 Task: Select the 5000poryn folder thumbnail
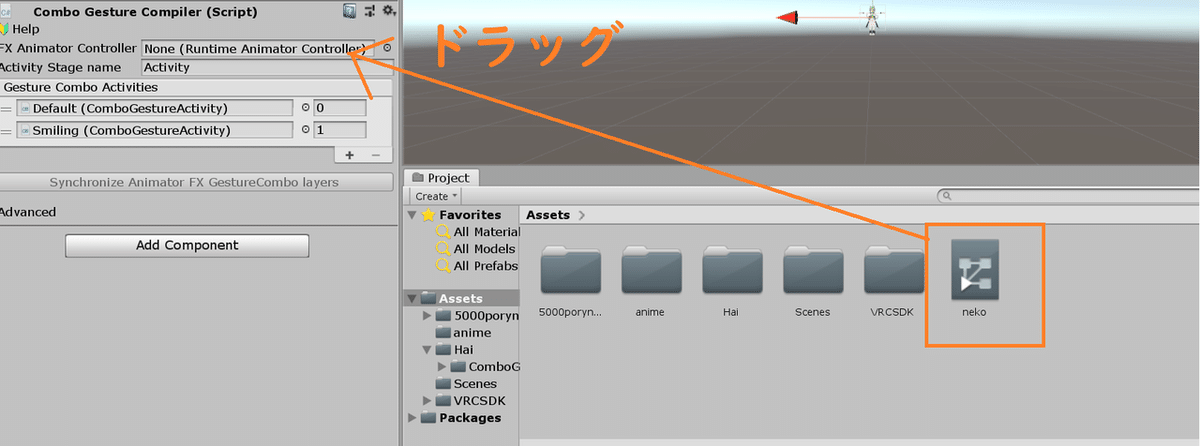click(x=571, y=281)
